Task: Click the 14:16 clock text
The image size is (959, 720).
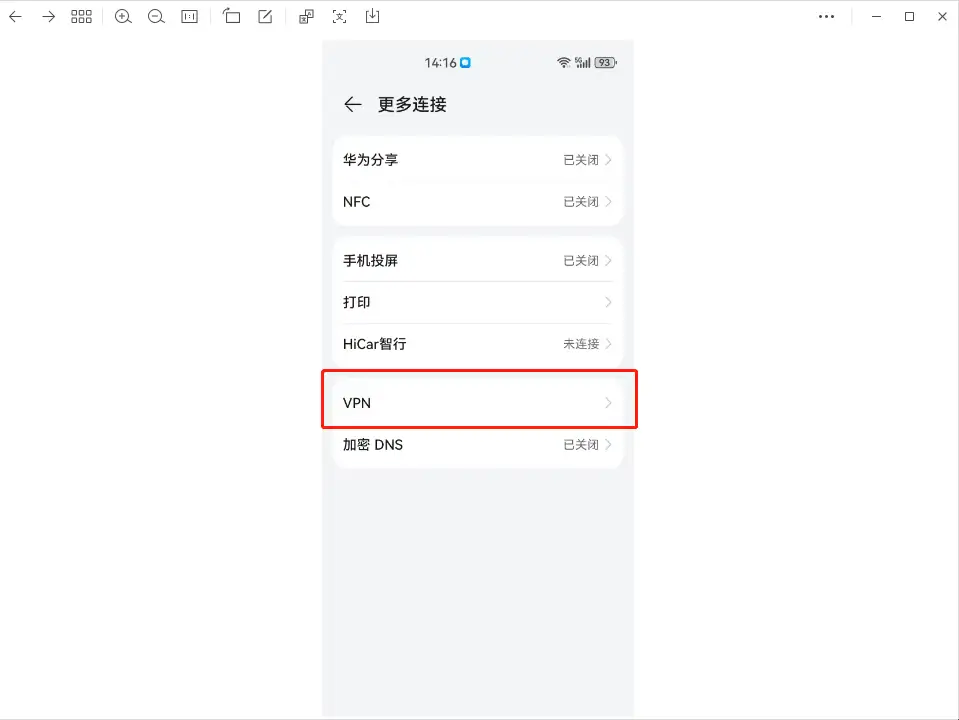Action: tap(440, 62)
